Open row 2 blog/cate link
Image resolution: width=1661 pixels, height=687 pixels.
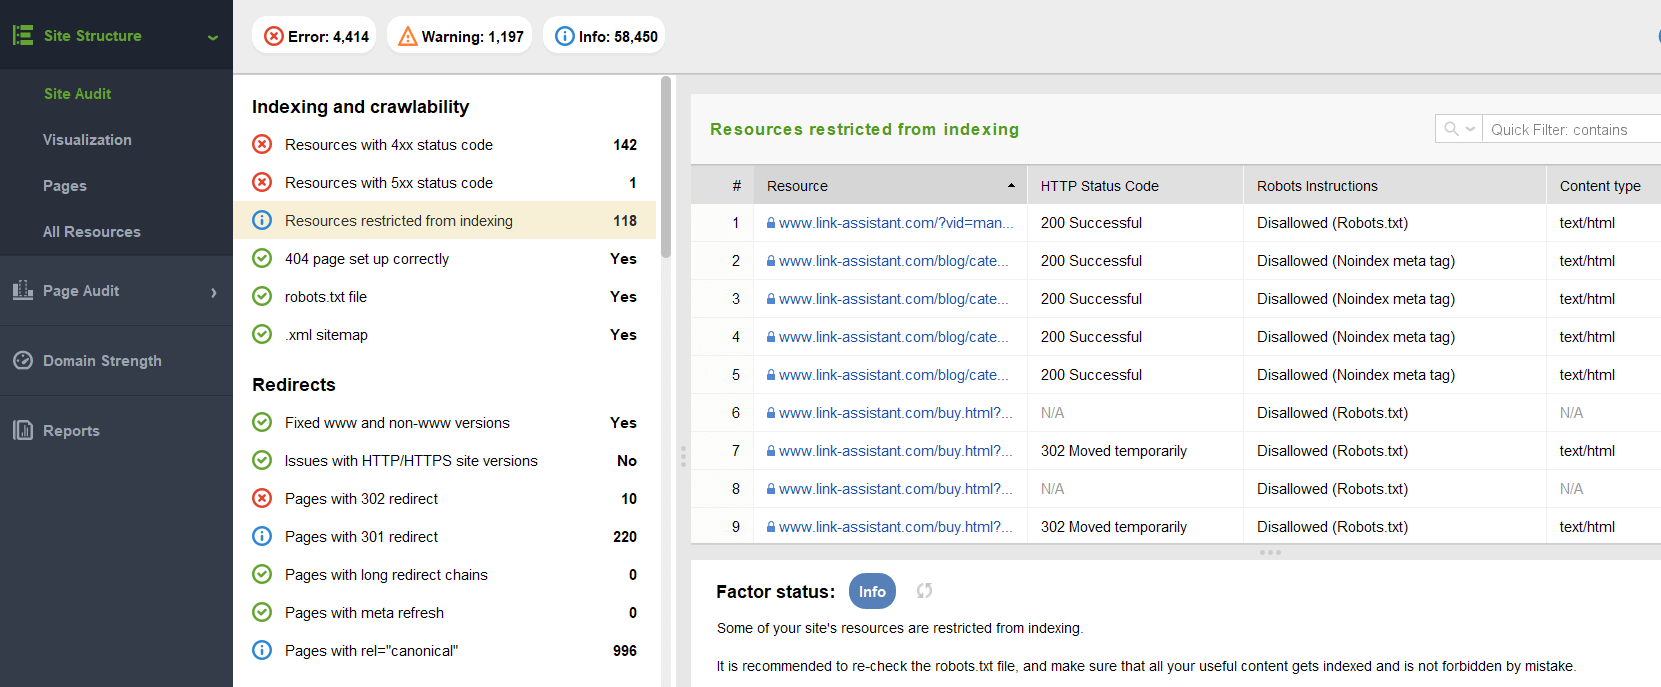pos(894,261)
